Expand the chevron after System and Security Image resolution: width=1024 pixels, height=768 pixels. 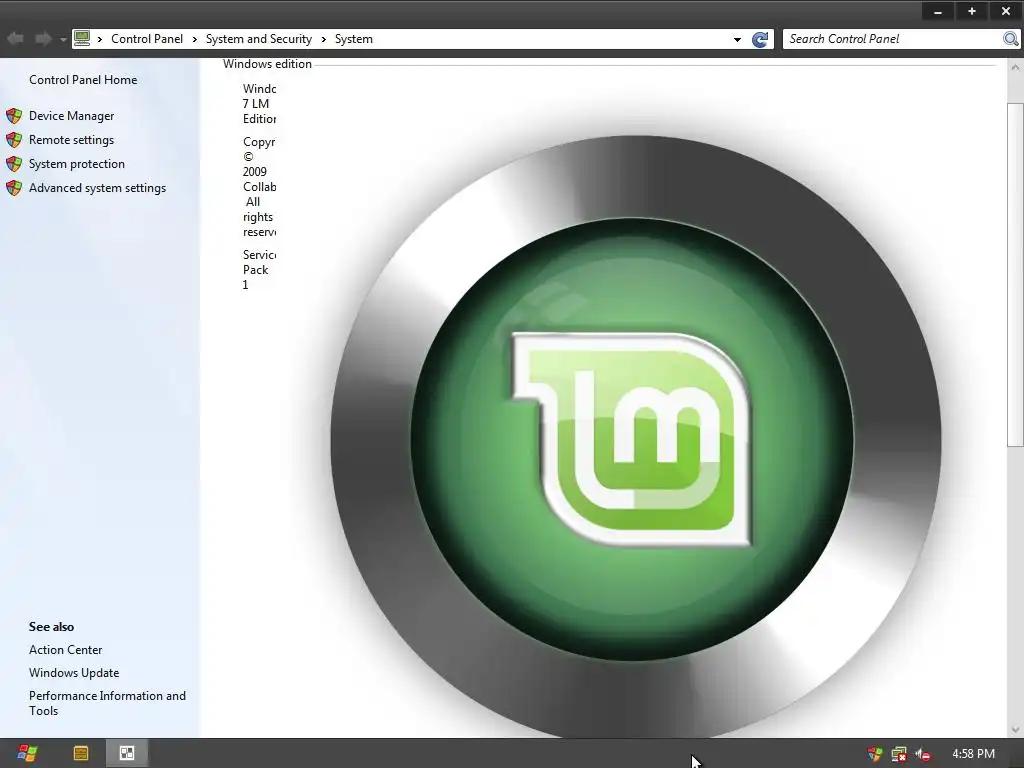tap(323, 39)
